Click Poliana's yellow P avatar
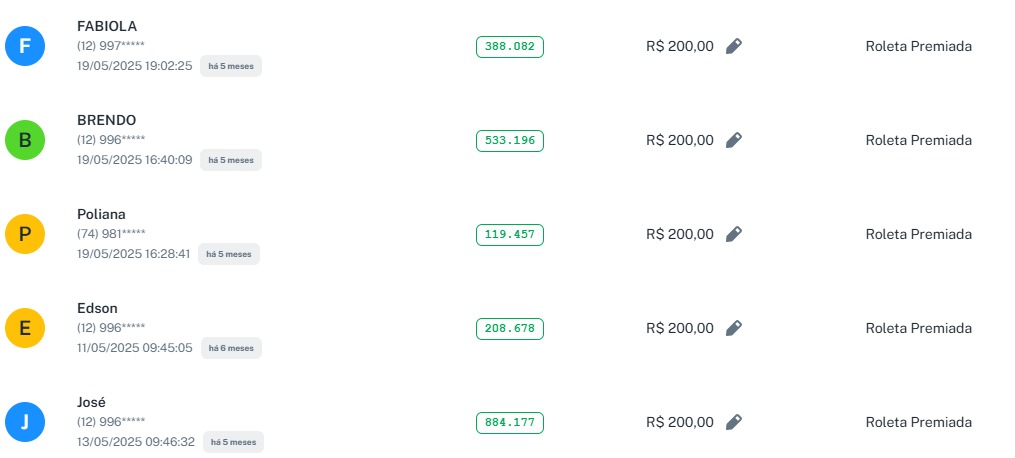The width and height of the screenshot is (1015, 458). pyautogui.click(x=25, y=235)
